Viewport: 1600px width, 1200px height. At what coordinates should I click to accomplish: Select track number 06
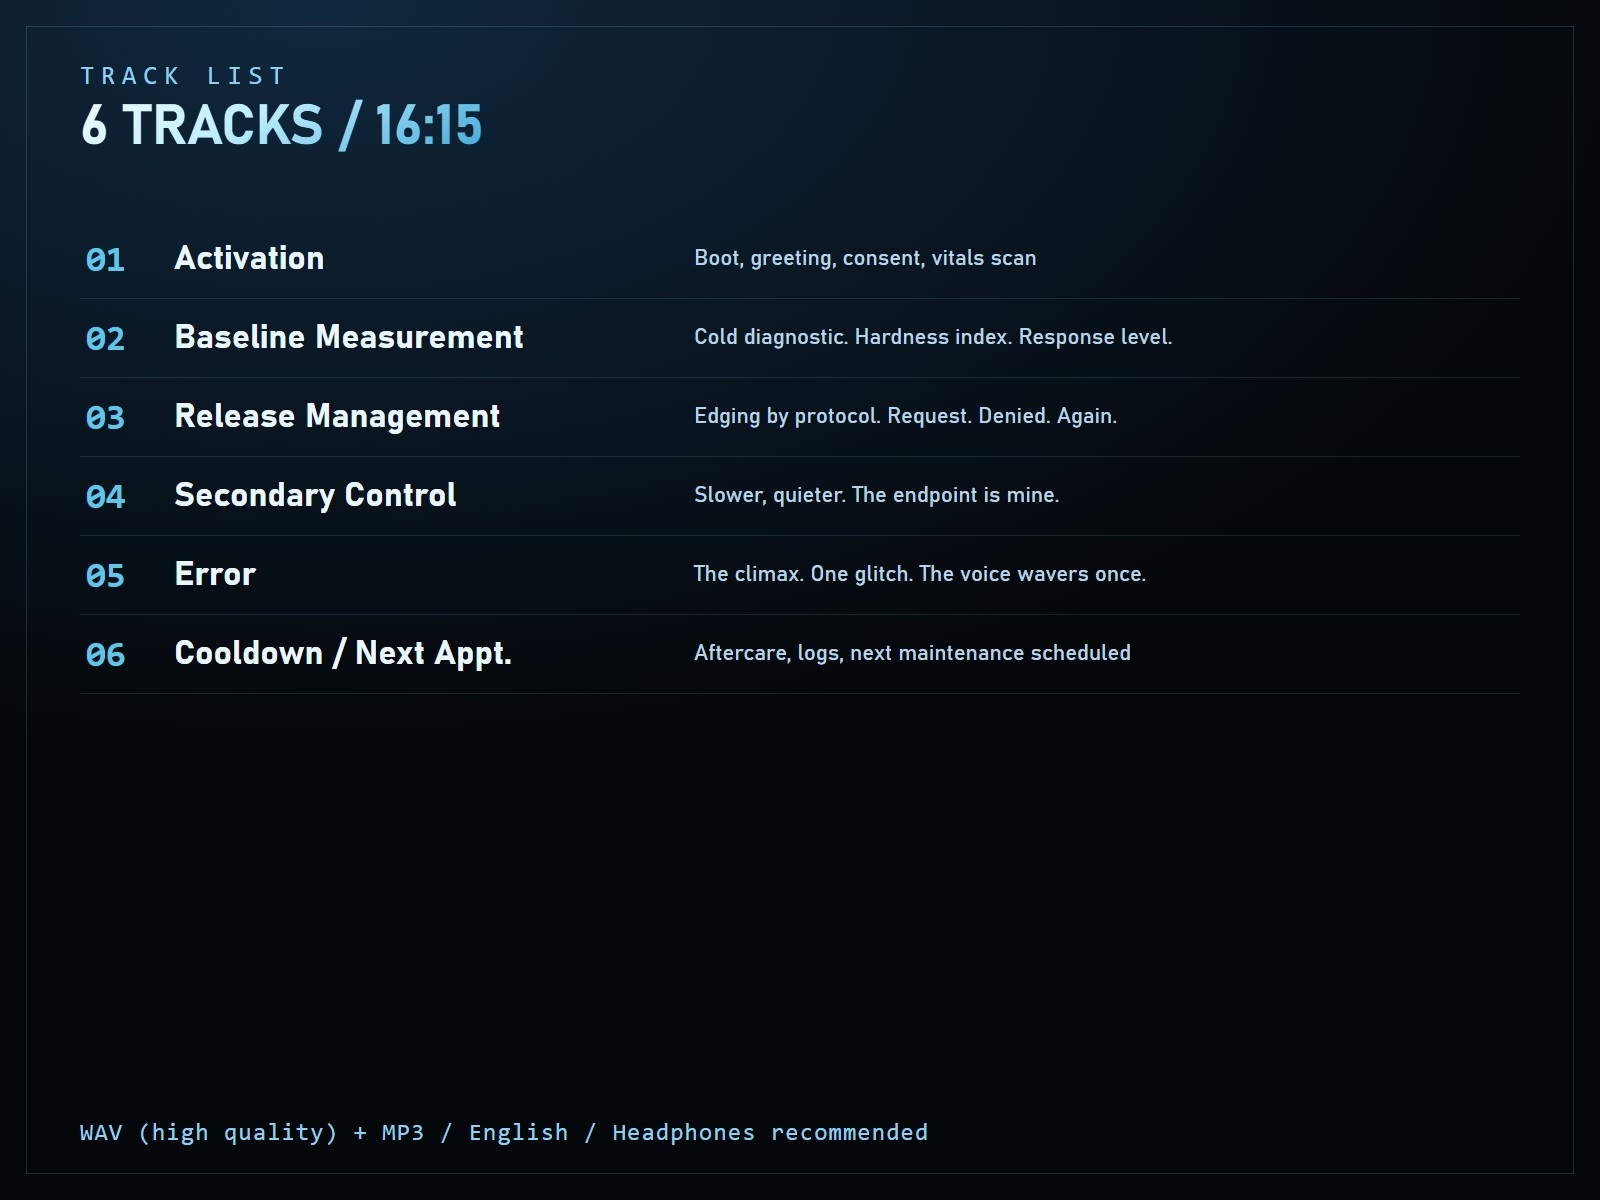tap(105, 655)
